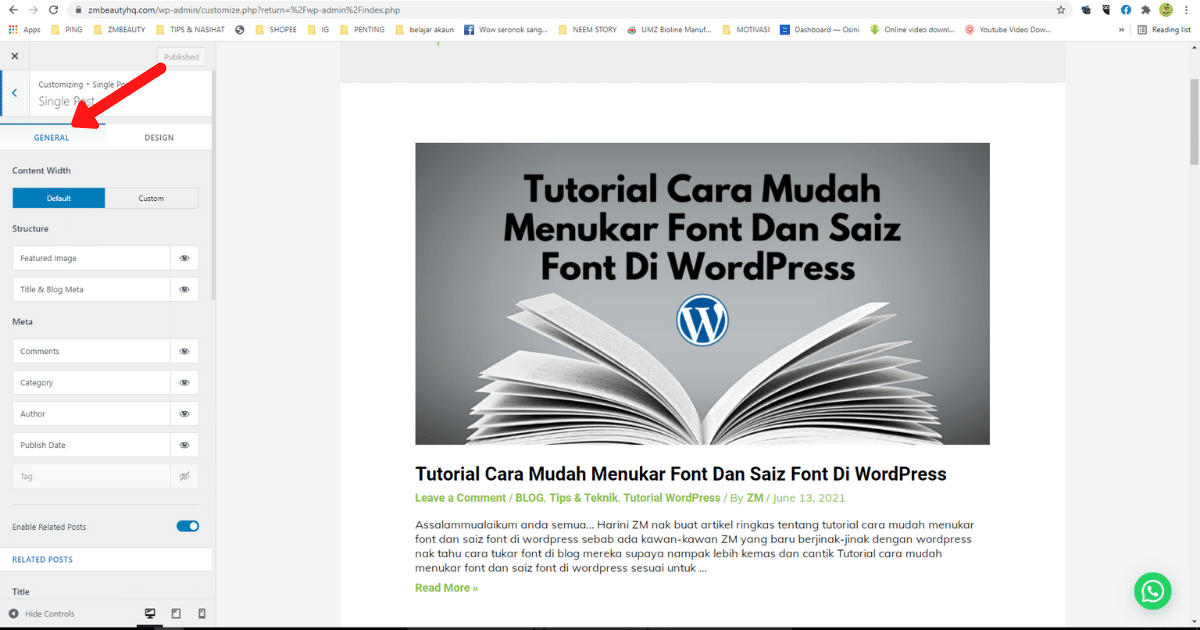This screenshot has width=1200, height=630.
Task: Switch to desktop preview mode
Action: click(151, 613)
